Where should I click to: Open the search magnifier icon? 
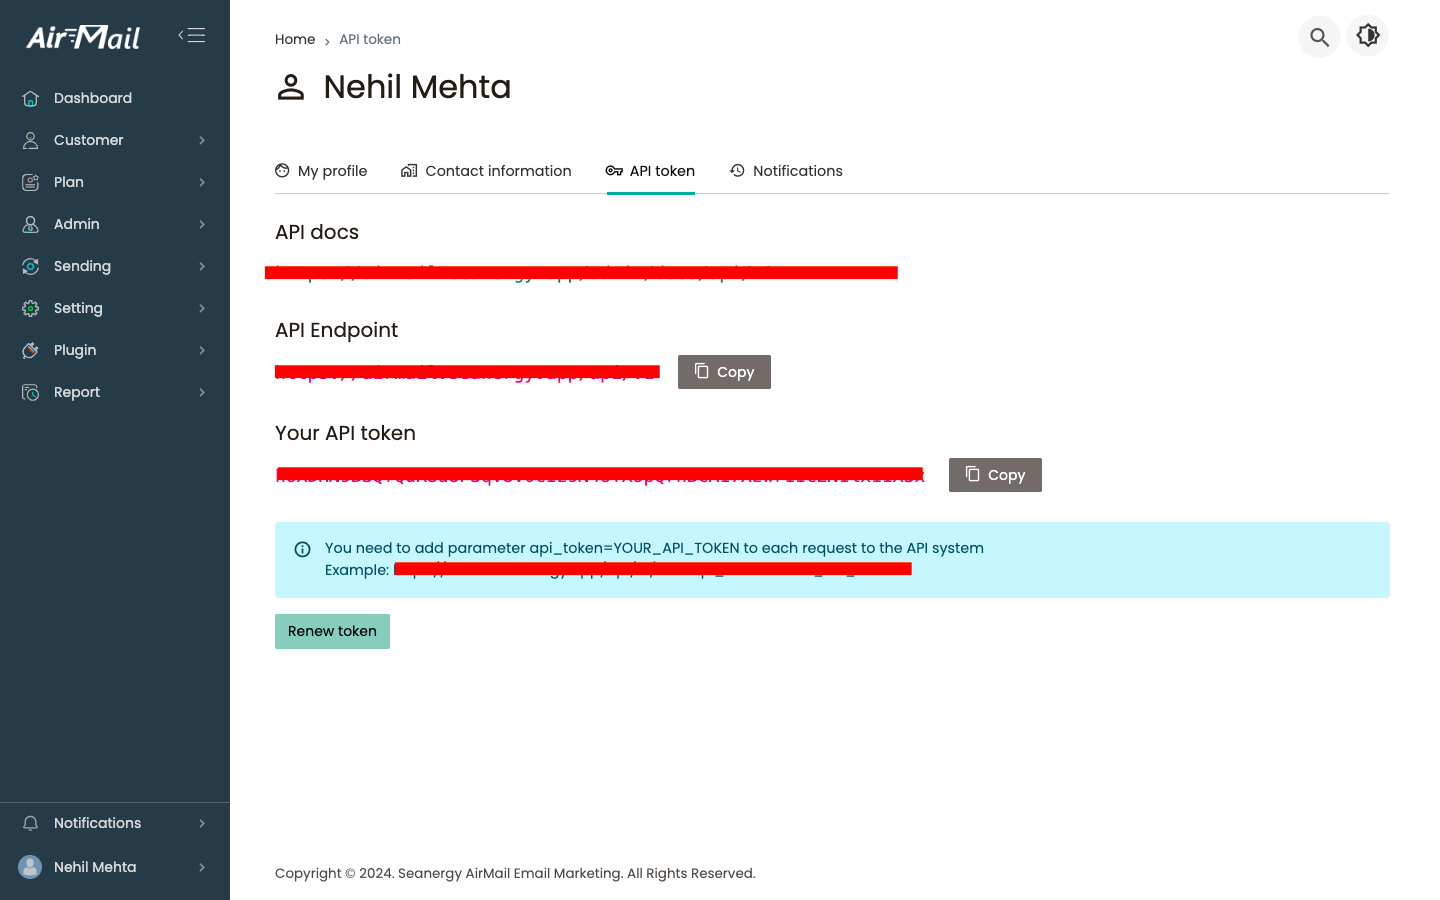(x=1319, y=37)
